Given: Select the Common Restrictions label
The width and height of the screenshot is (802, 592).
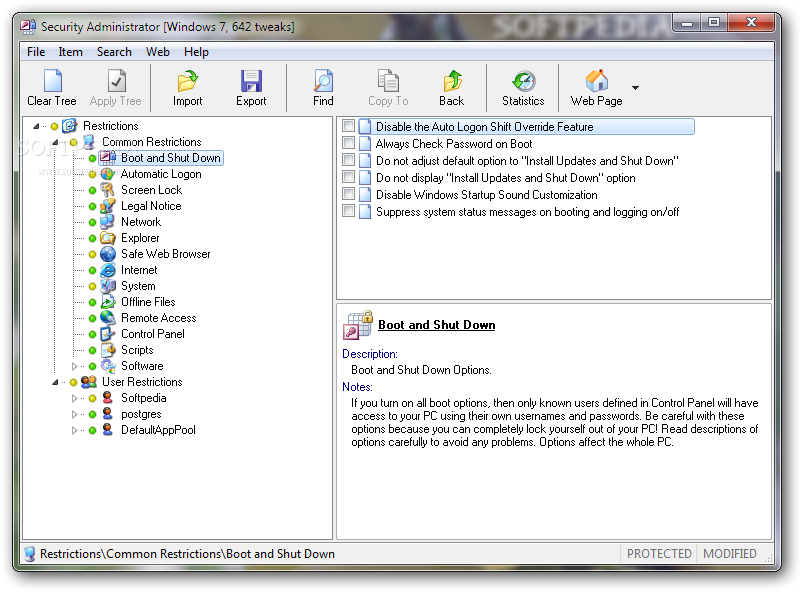Looking at the screenshot, I should pos(151,142).
